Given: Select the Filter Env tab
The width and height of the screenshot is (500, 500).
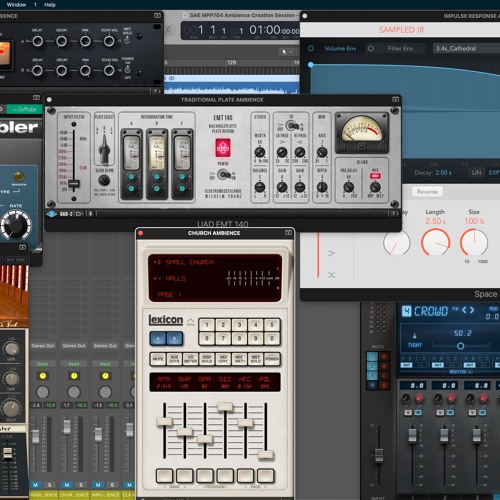Looking at the screenshot, I should (x=400, y=48).
